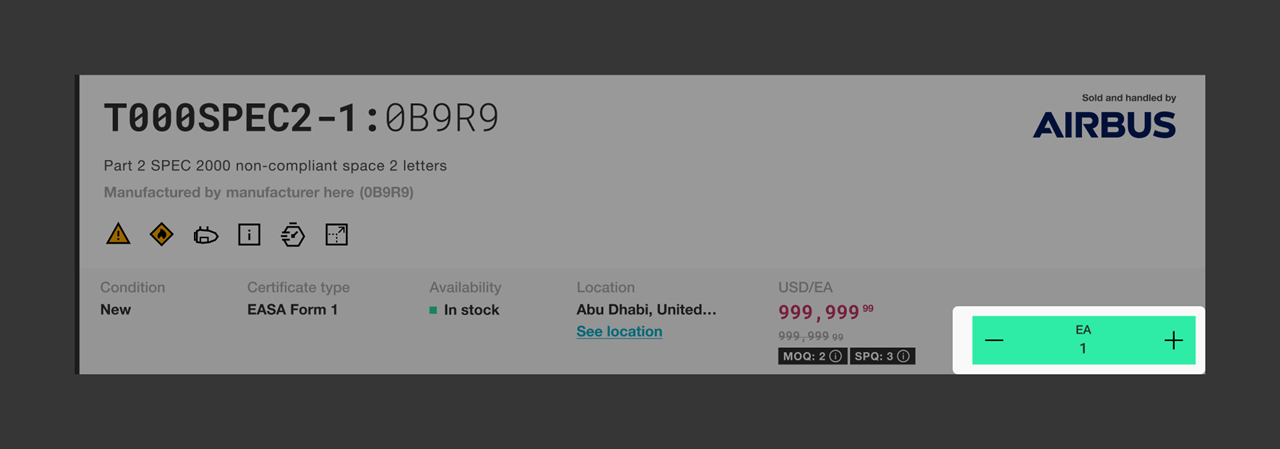Click the EASA Form 1 certificate type
The width and height of the screenshot is (1280, 449).
pos(292,309)
